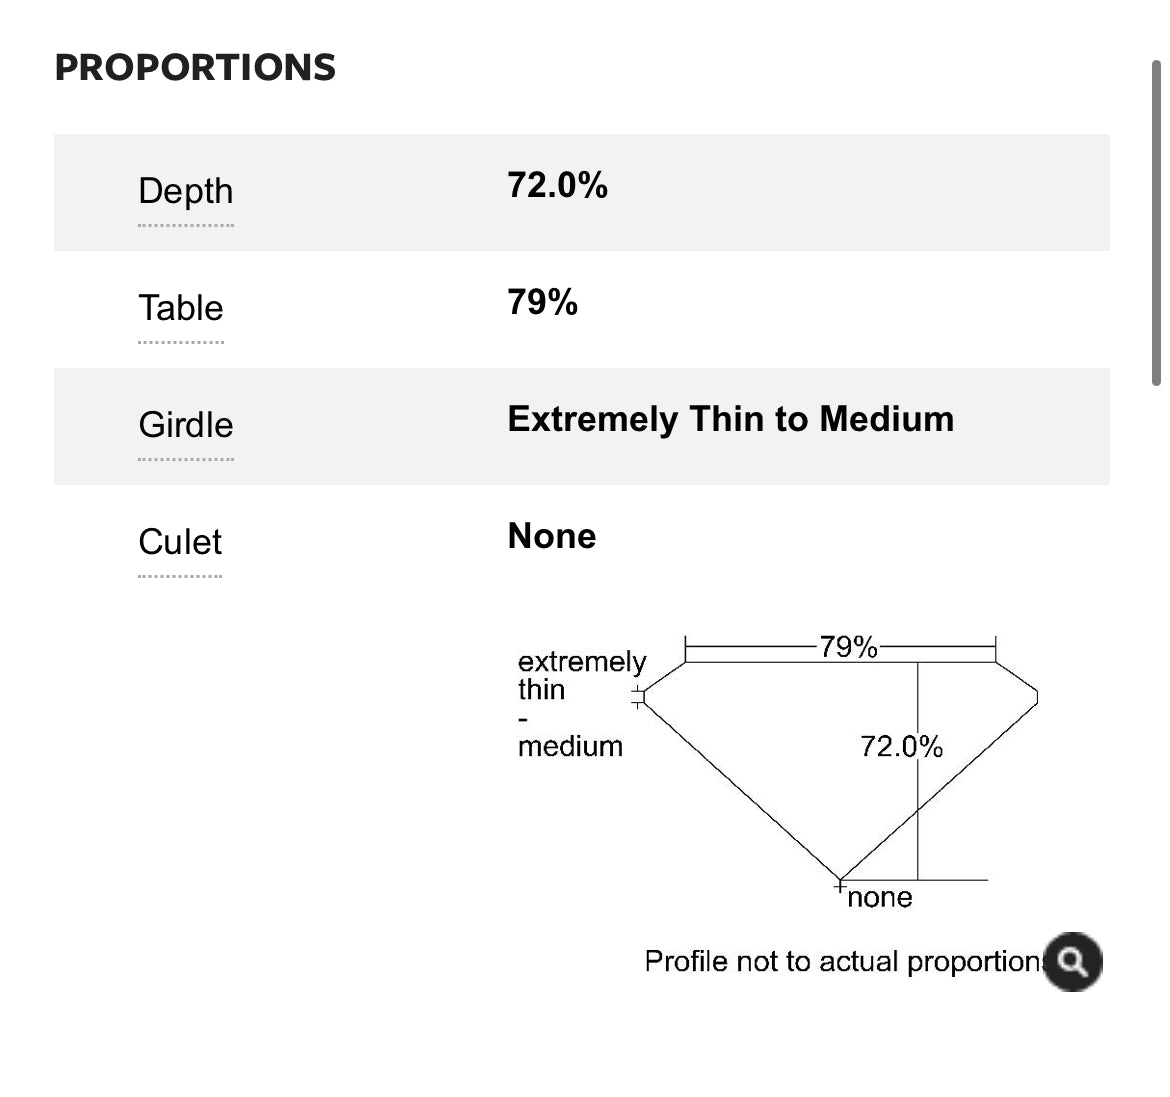The height and width of the screenshot is (1097, 1170).
Task: Click the 'Profile not to actual proportions' caption
Action: click(843, 961)
